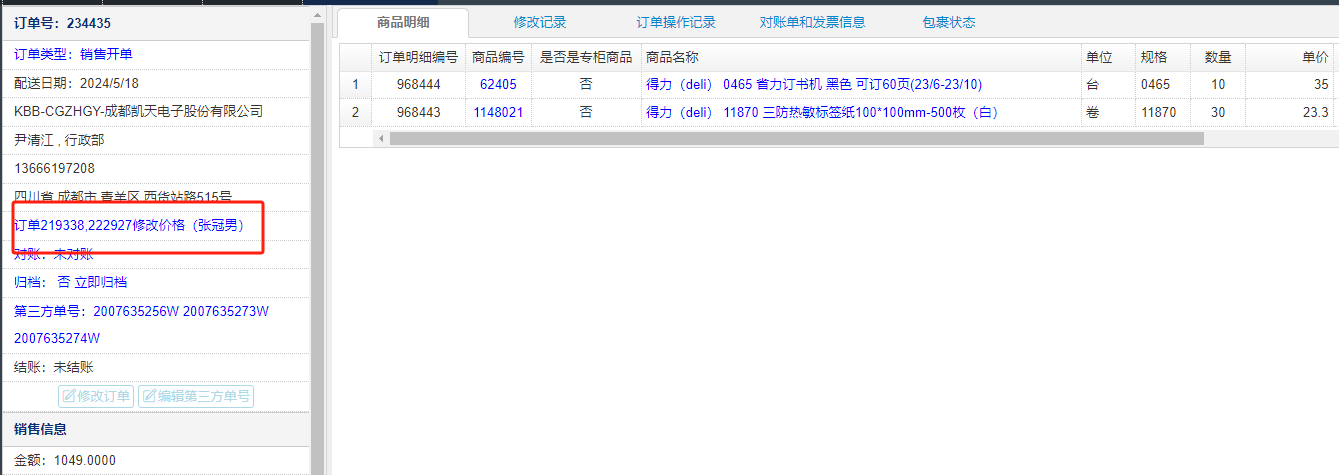Screen dimensions: 1339x475
Task: Click the 单位 column header
Action: [x=1107, y=58]
